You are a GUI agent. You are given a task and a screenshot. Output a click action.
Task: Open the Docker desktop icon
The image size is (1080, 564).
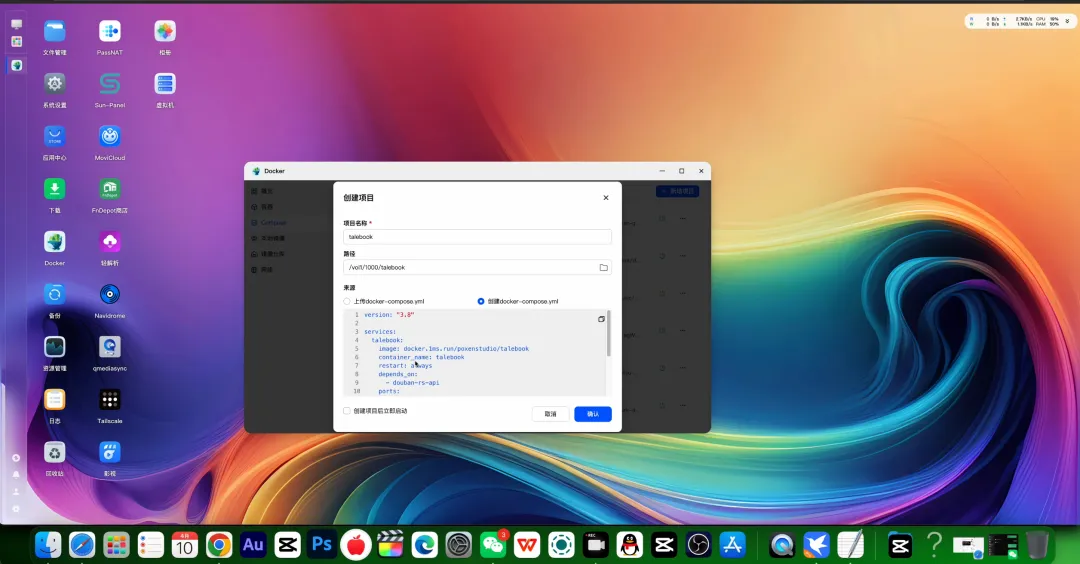pos(54,242)
